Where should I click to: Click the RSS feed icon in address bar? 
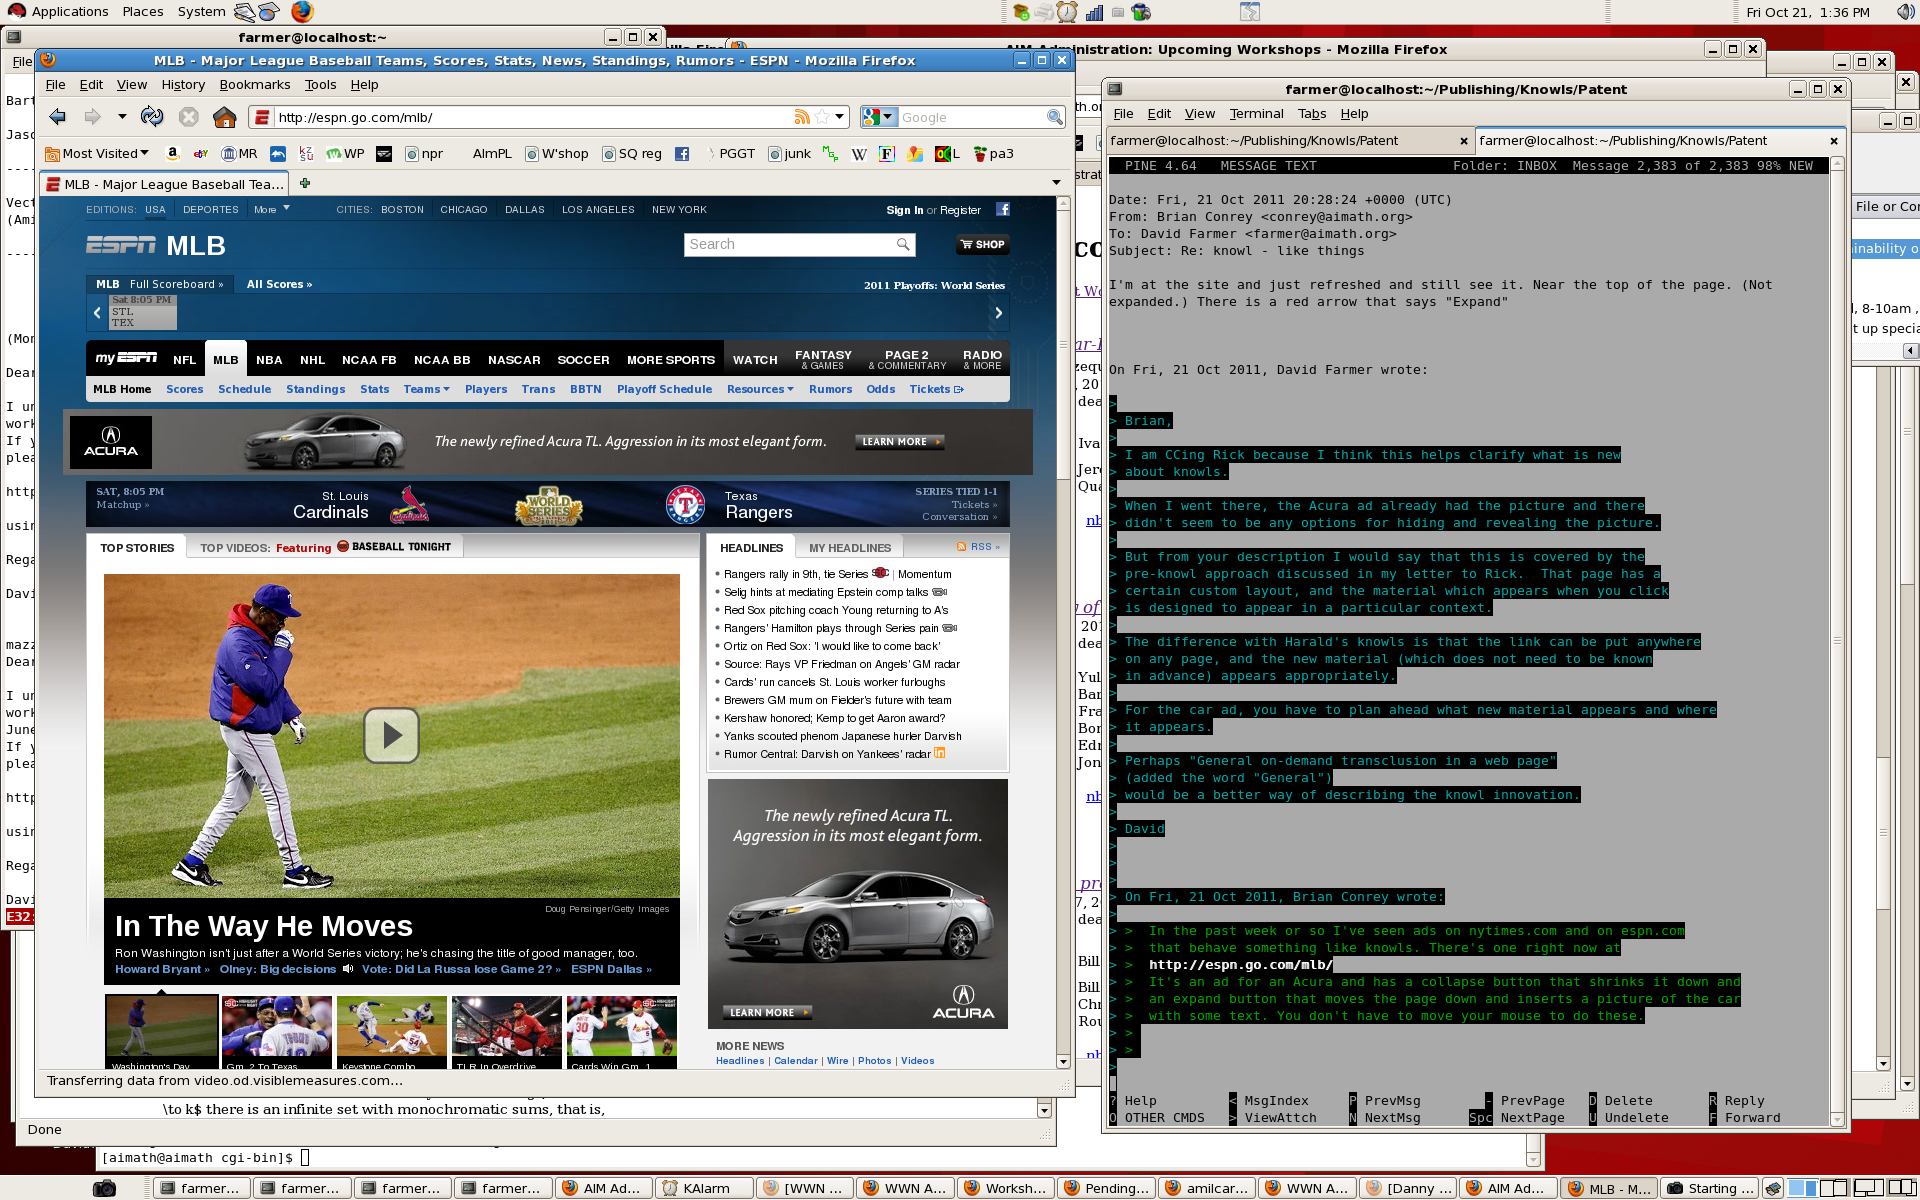[801, 117]
